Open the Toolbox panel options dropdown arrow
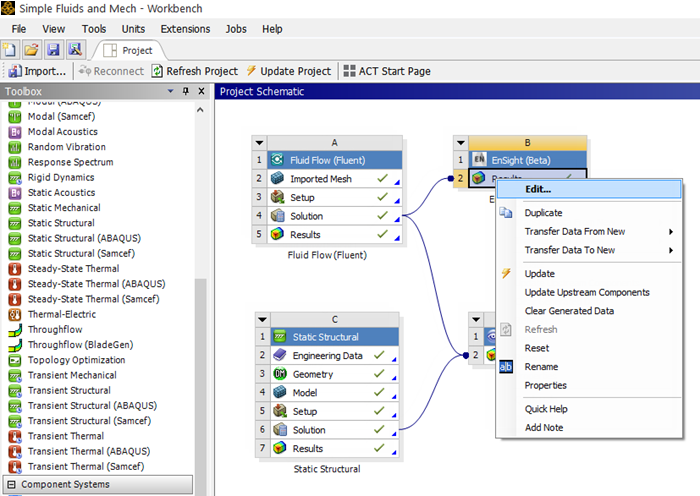The width and height of the screenshot is (700, 496). pos(171,91)
